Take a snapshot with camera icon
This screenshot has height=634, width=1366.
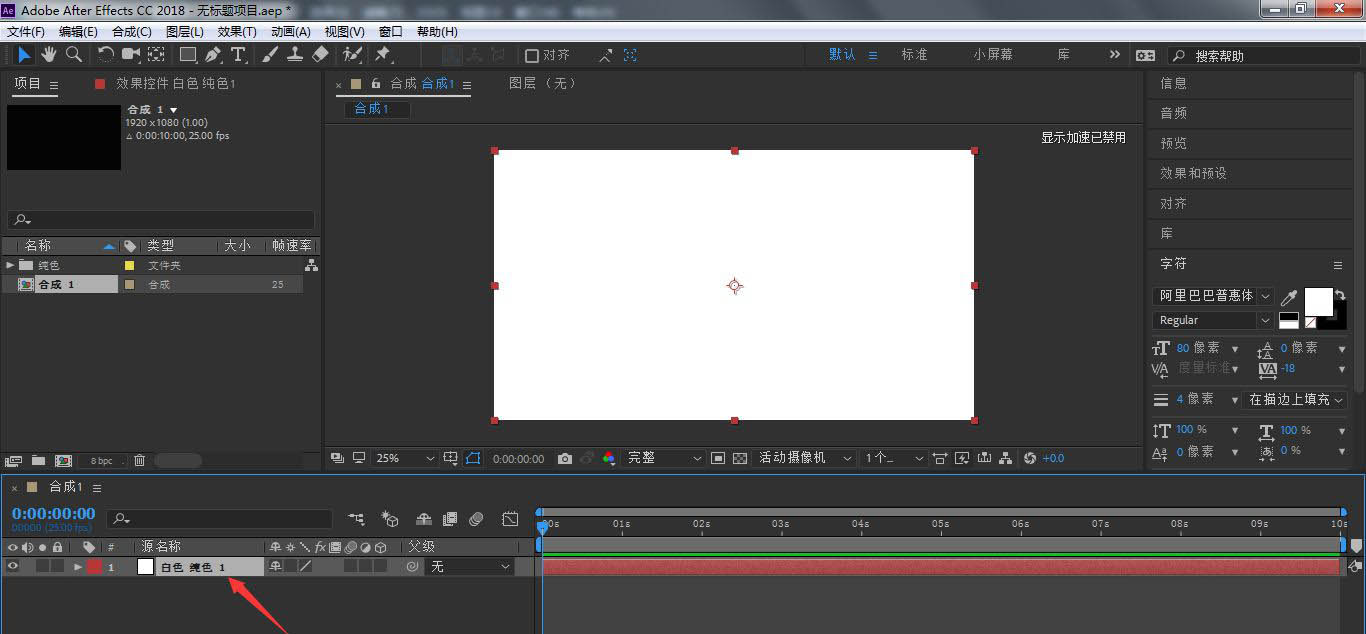[x=565, y=458]
